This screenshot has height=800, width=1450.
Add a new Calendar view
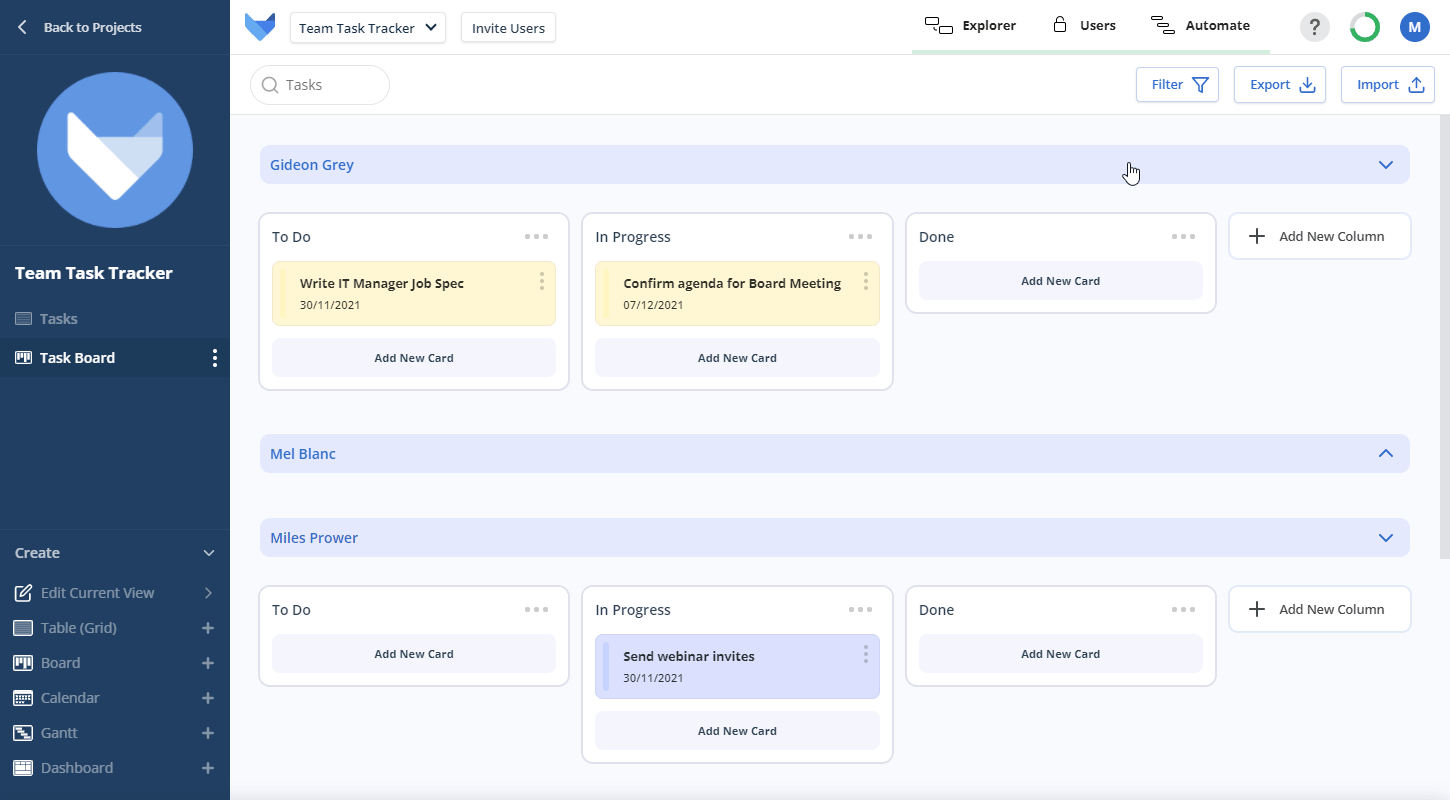pos(208,698)
